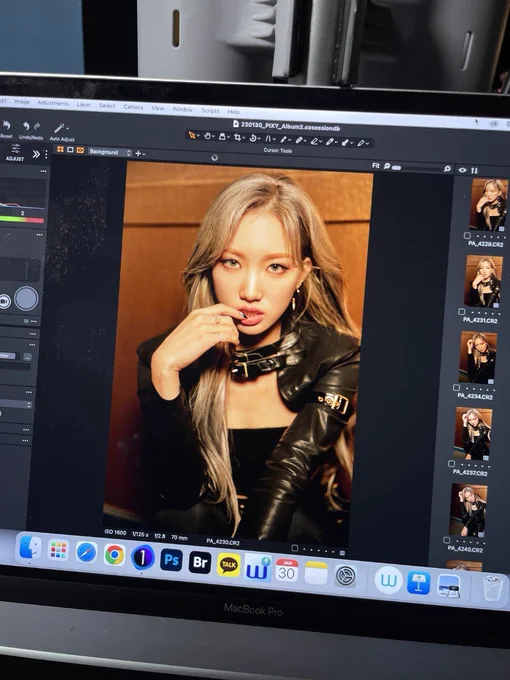Image resolution: width=510 pixels, height=680 pixels.
Task: Tick checkbox above PA_4234.CR2 label
Action: coord(456,387)
